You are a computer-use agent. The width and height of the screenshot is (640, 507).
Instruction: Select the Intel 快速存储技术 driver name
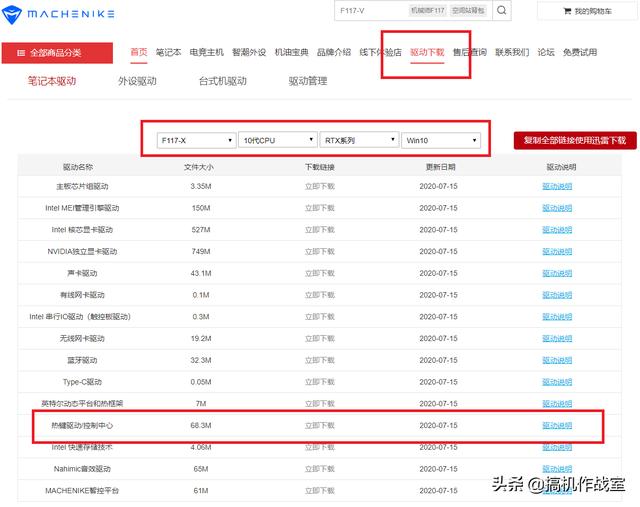click(x=82, y=447)
